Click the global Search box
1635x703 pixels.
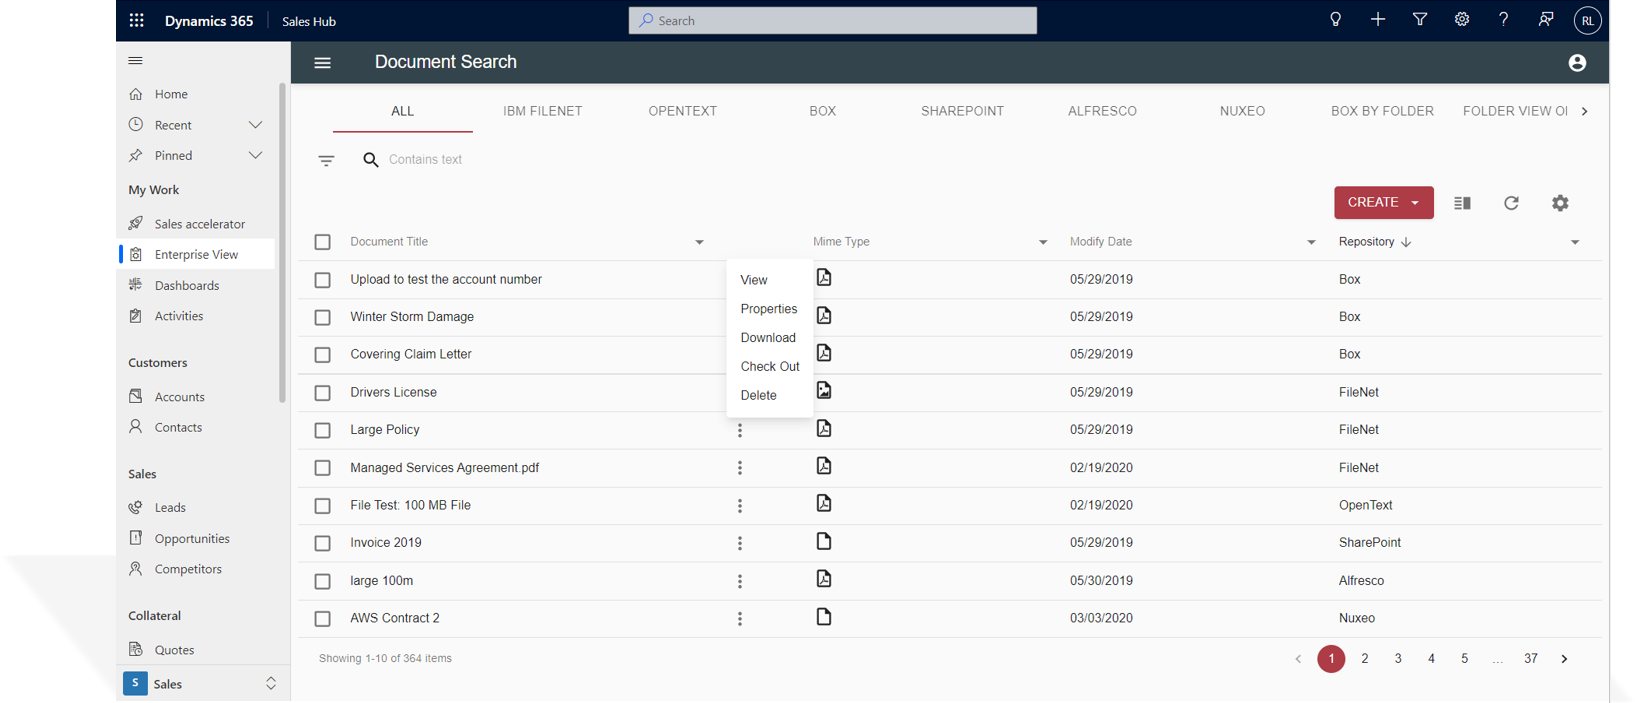(x=832, y=20)
